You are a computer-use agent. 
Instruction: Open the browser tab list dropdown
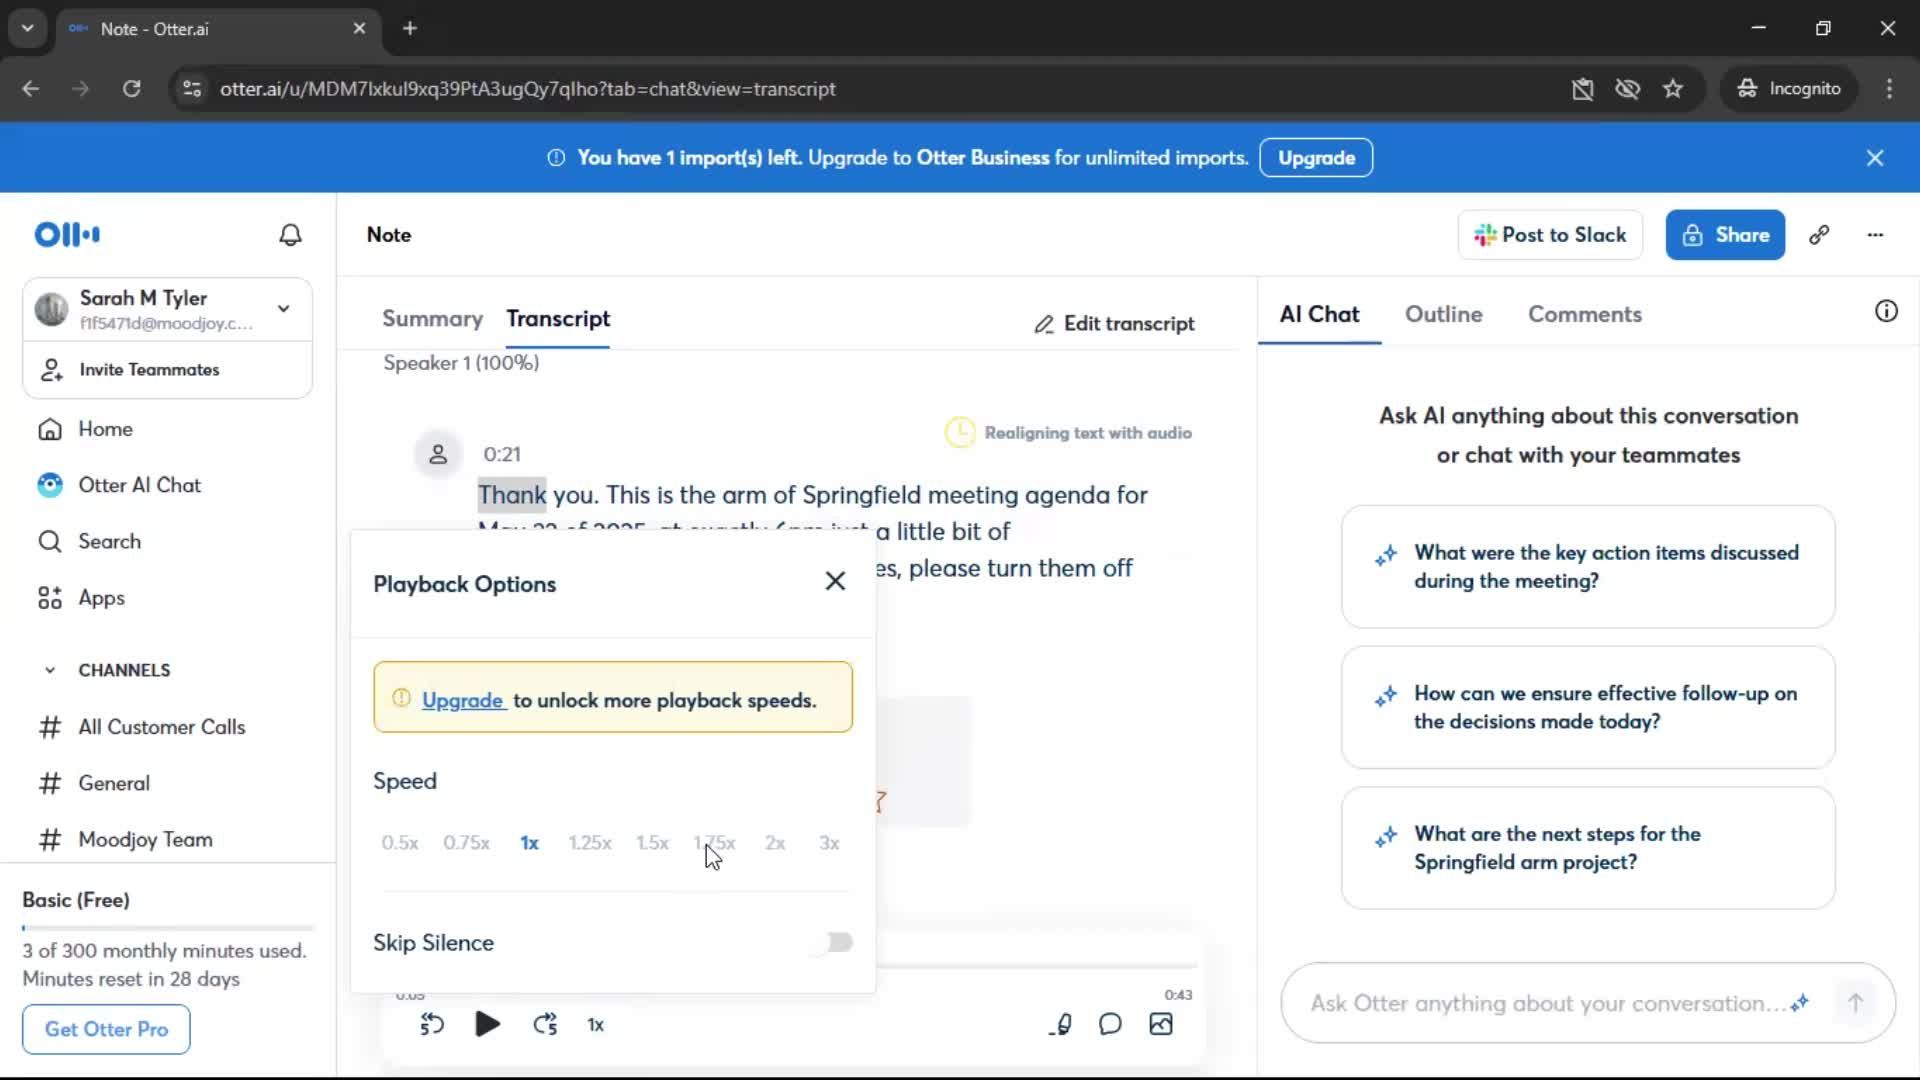pyautogui.click(x=27, y=28)
